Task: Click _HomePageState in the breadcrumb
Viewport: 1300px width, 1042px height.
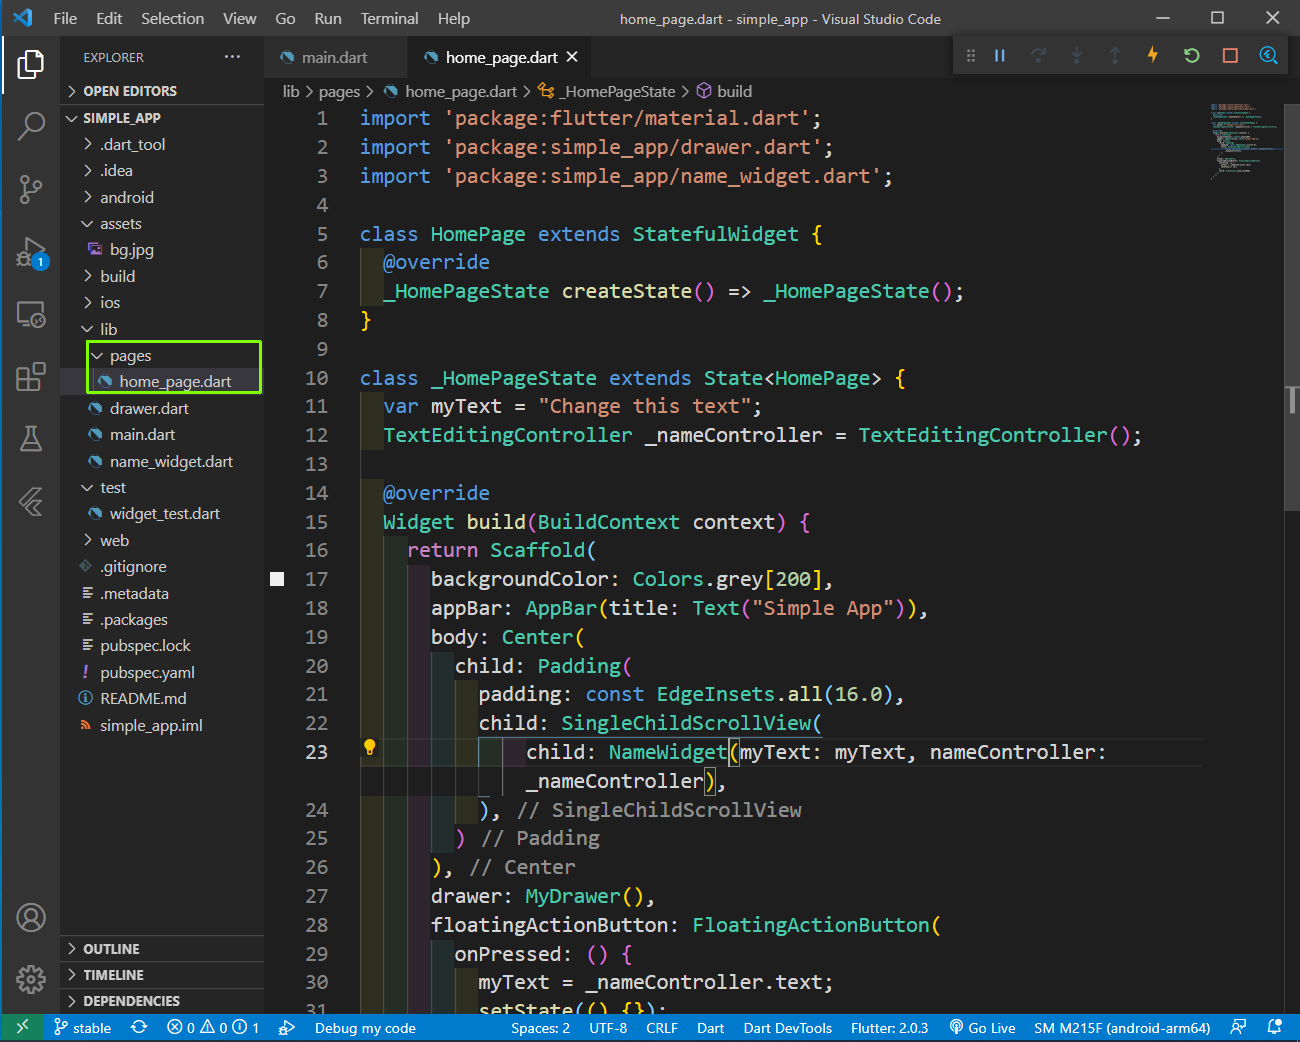Action: click(x=607, y=91)
